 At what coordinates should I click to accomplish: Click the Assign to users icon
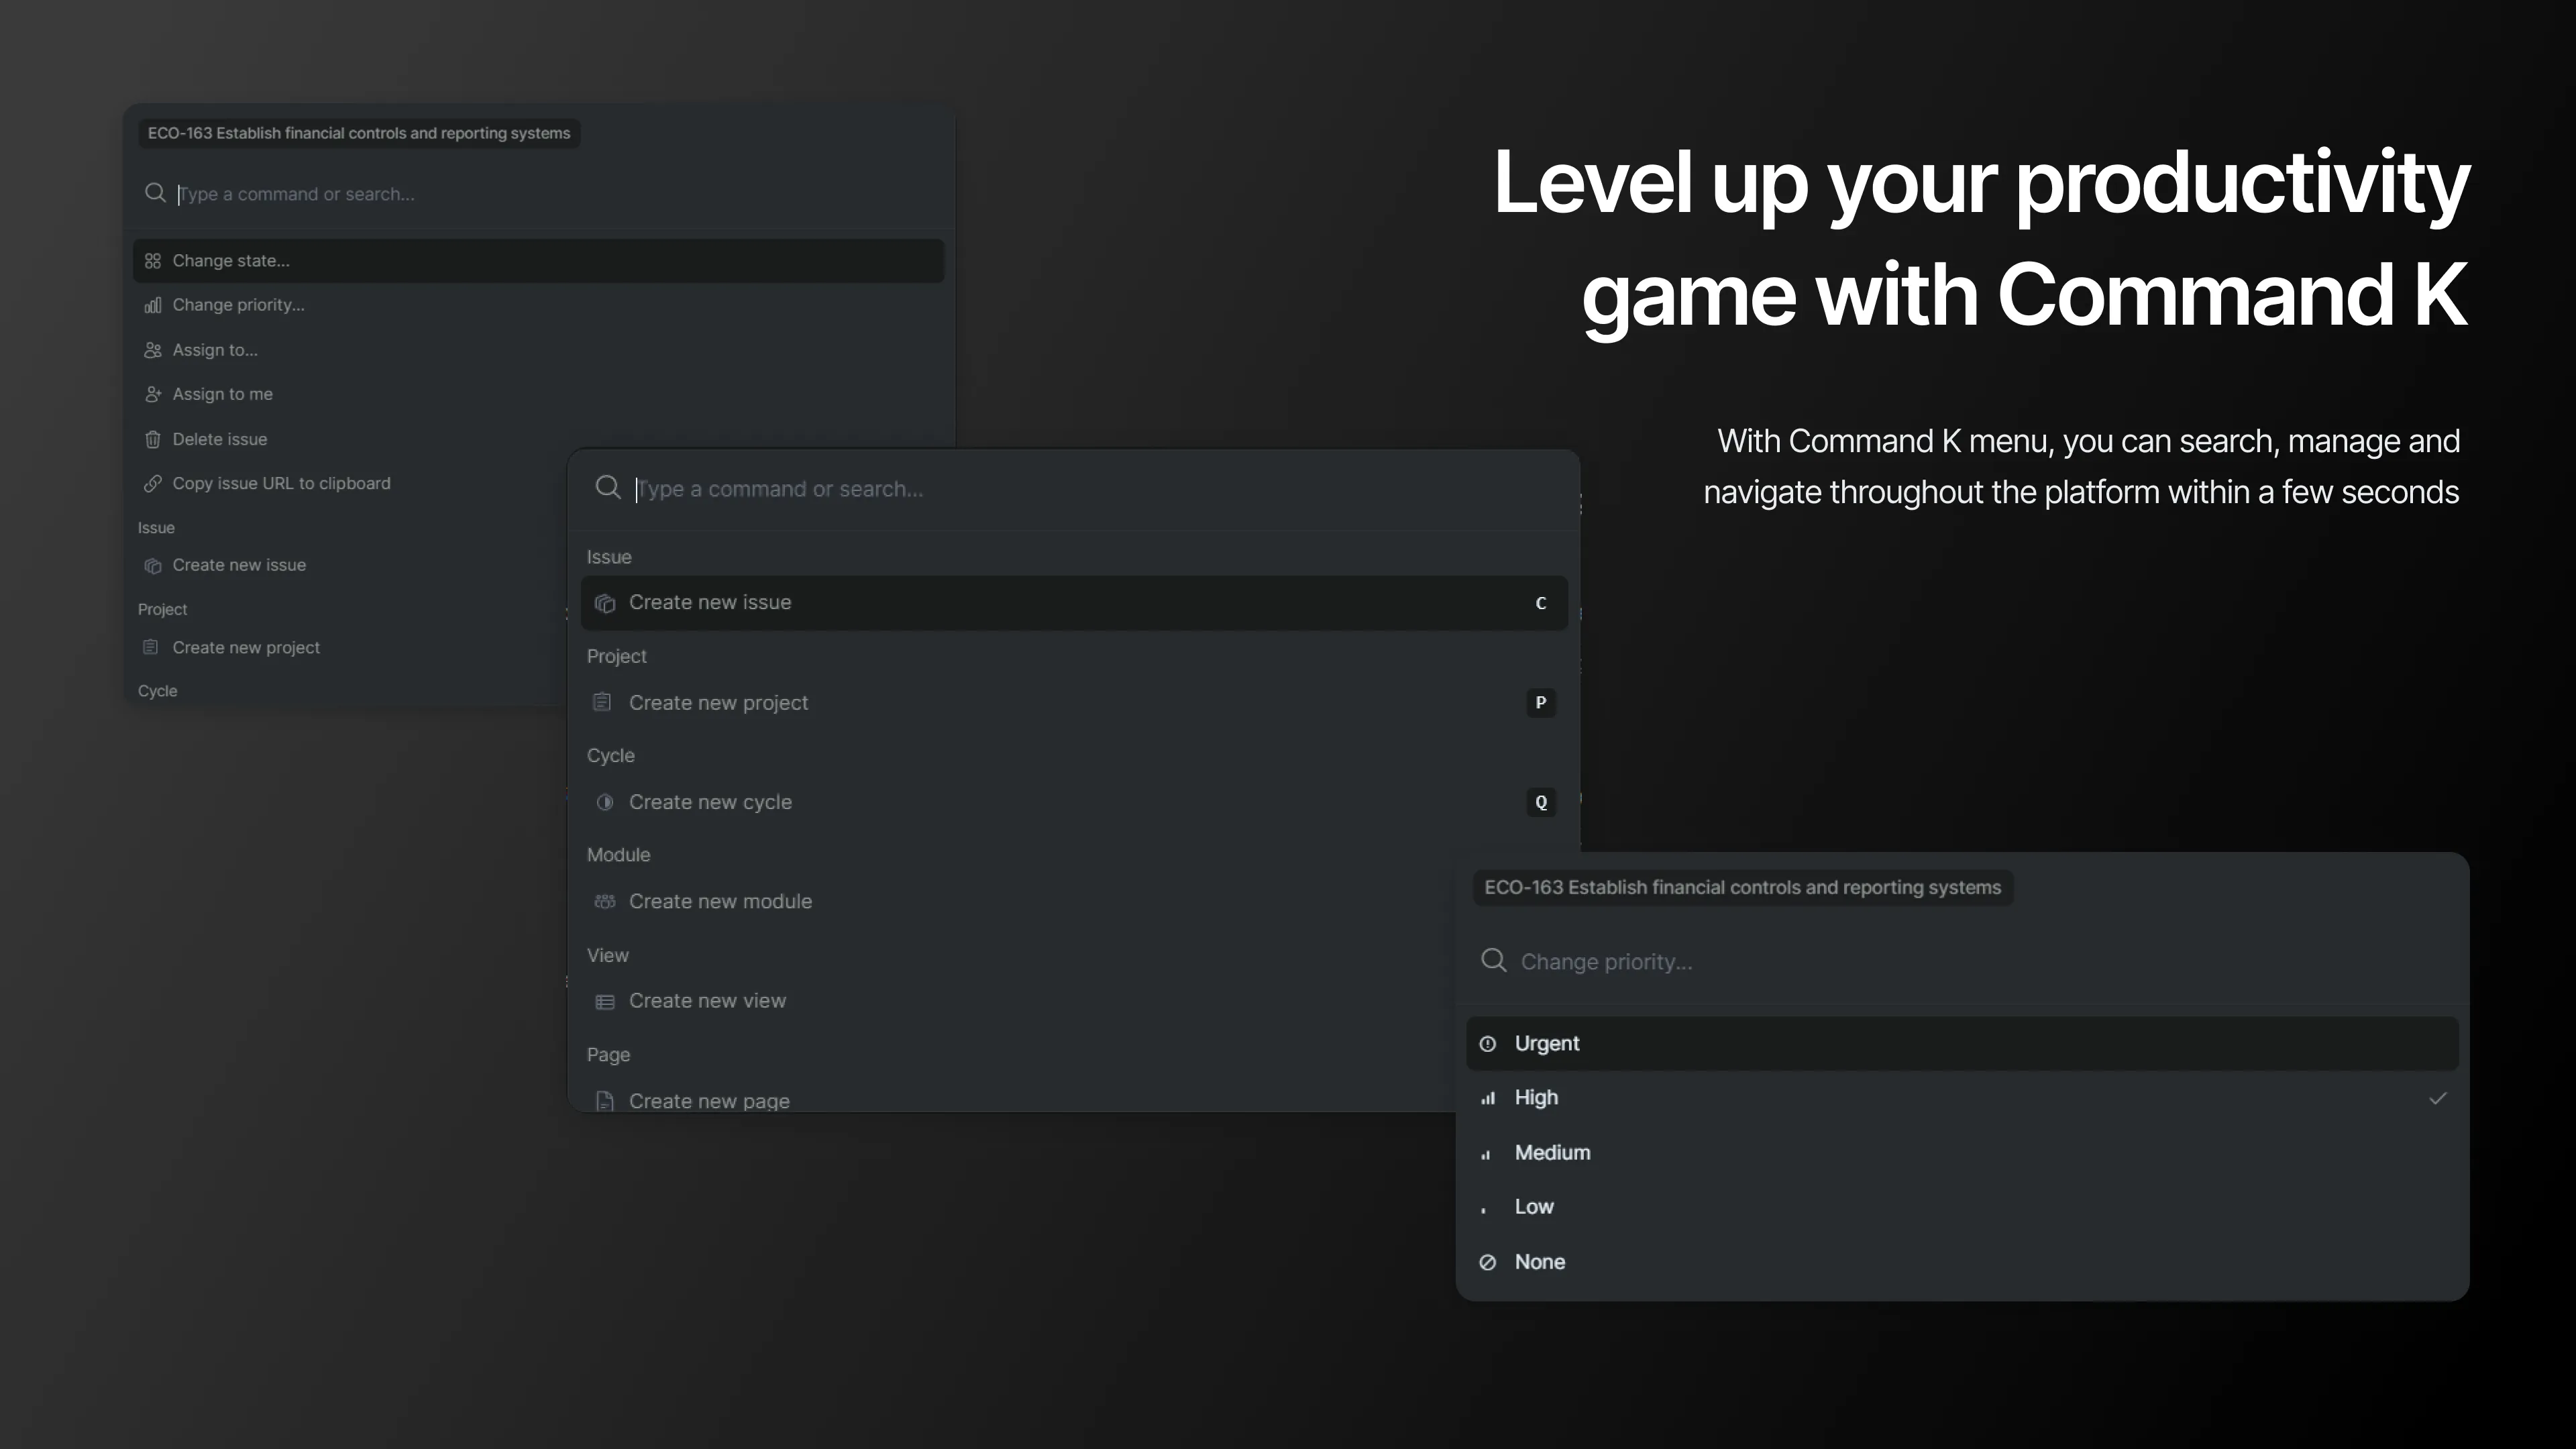153,350
